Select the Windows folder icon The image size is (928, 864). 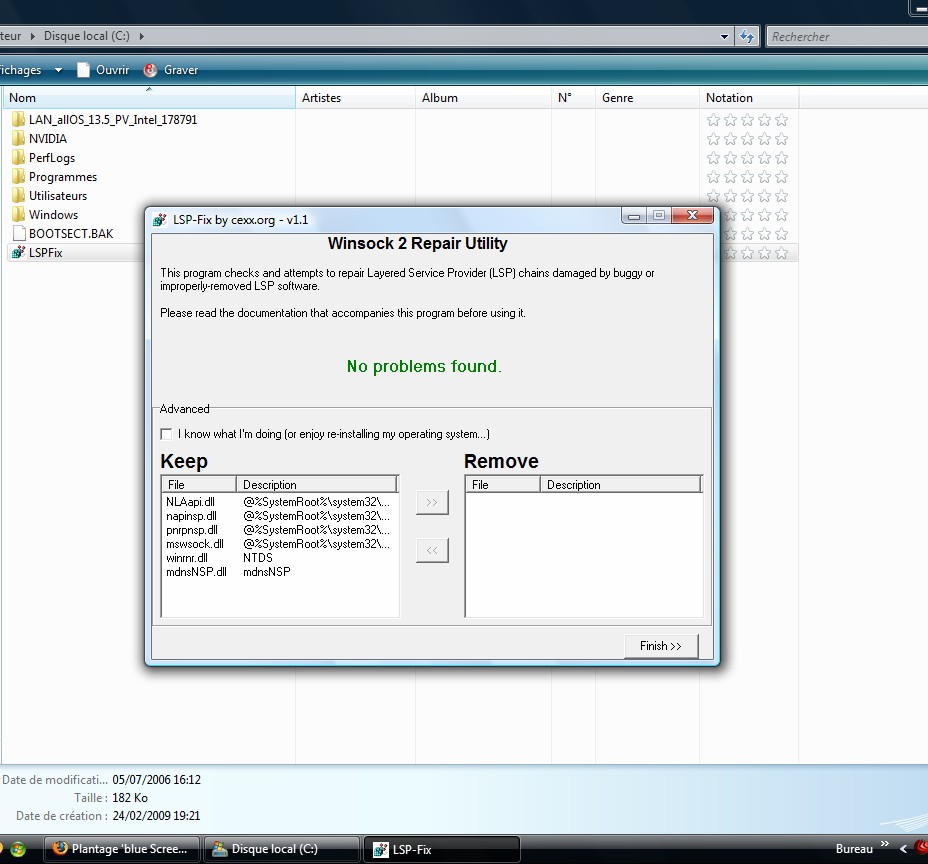pyautogui.click(x=18, y=214)
